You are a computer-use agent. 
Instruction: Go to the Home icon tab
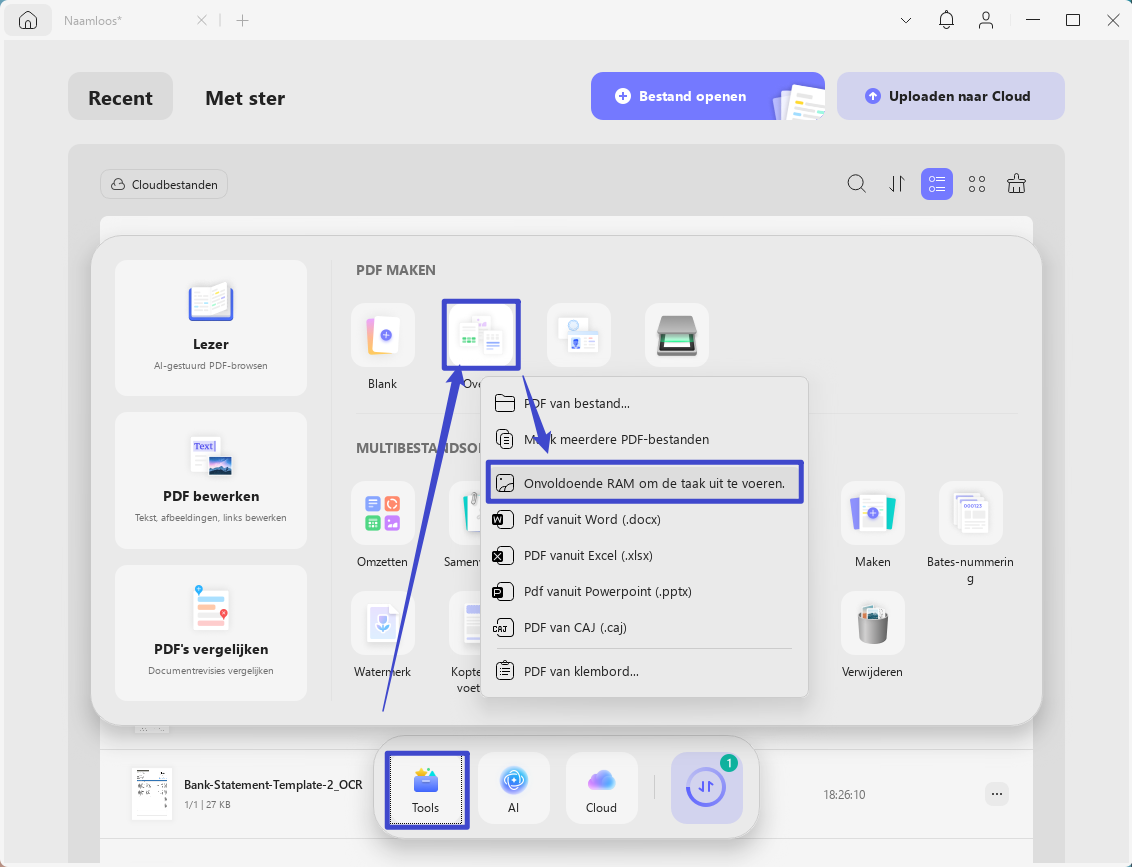27,20
